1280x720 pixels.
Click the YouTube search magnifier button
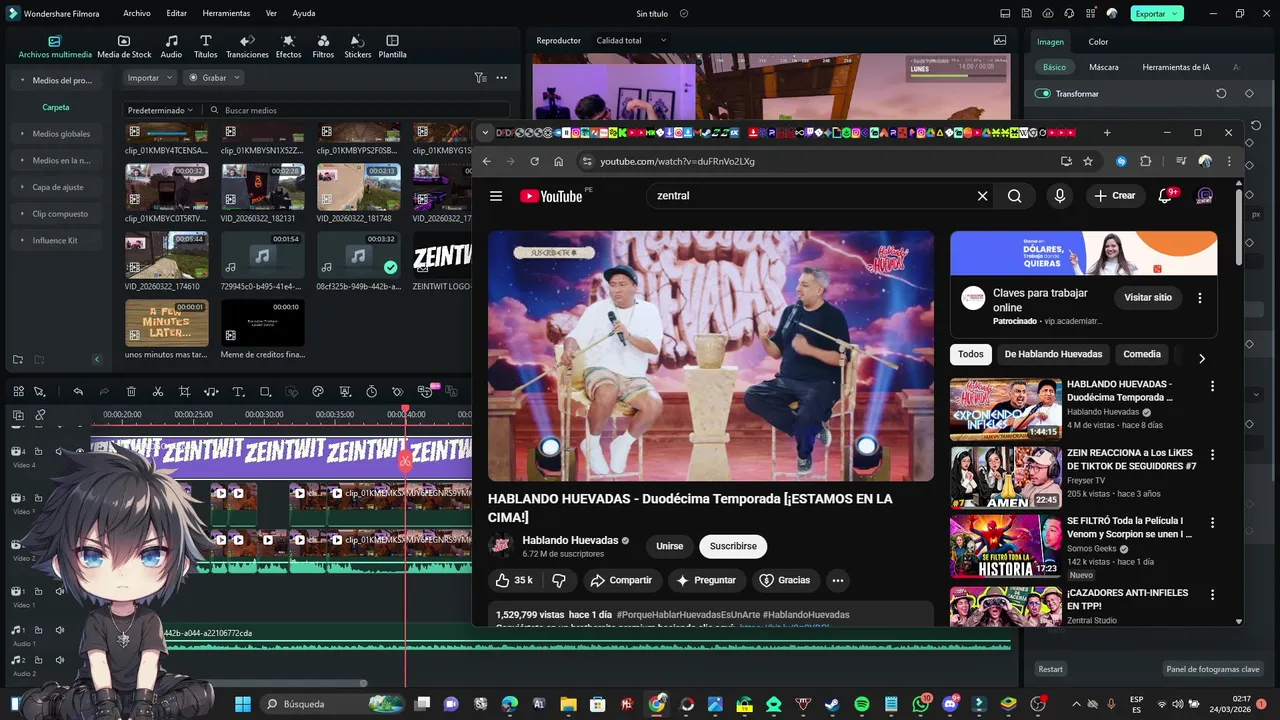[1014, 196]
